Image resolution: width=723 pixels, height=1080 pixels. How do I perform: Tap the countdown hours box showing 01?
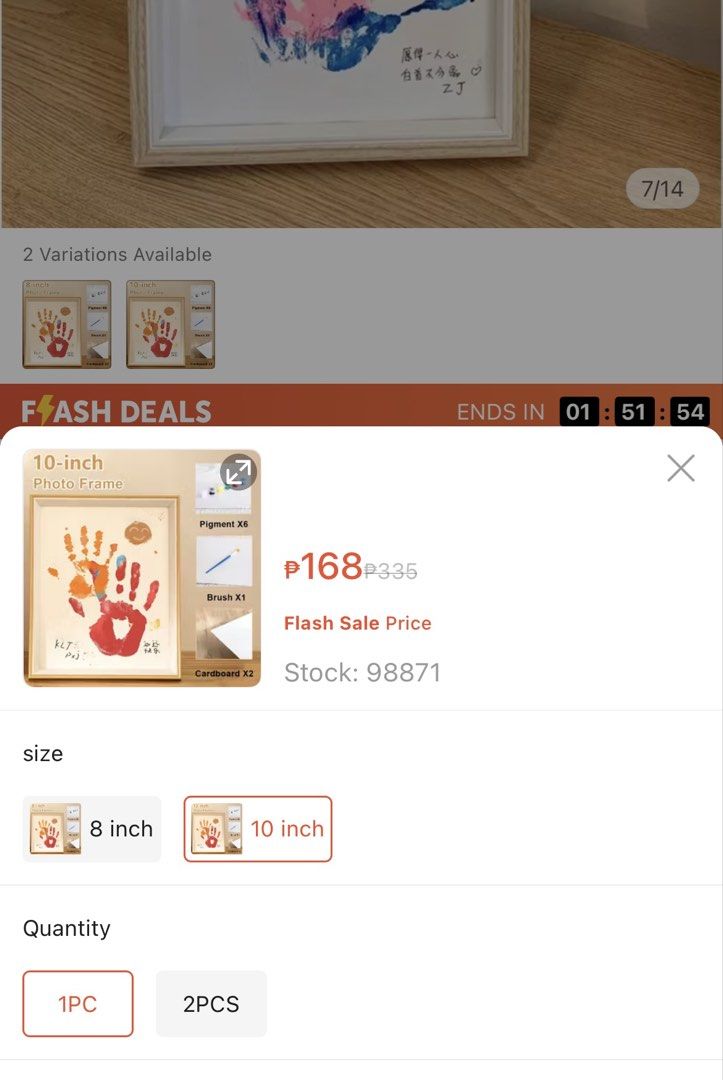578,412
